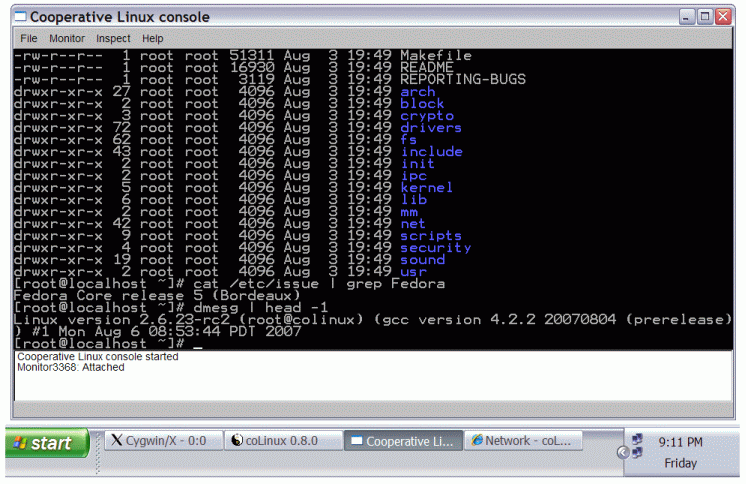Click the upper network connection tray icon
The height and width of the screenshot is (484, 746).
click(637, 438)
